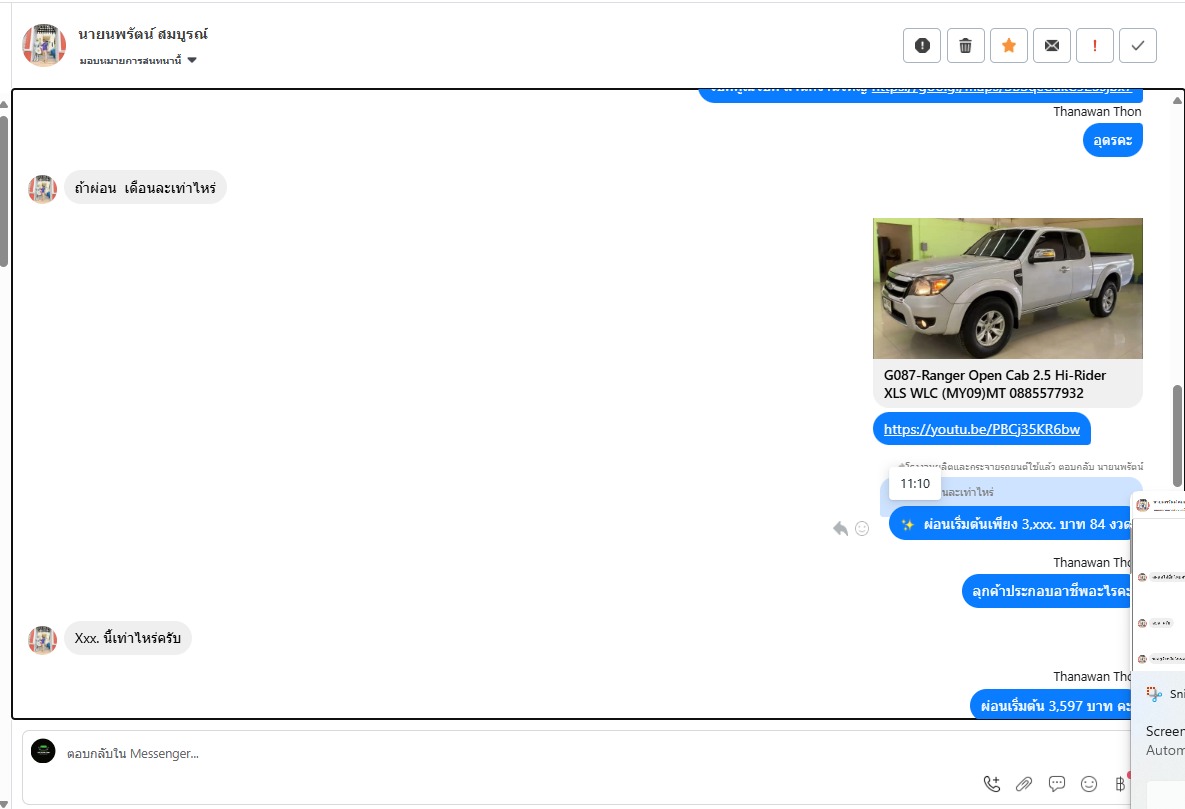Screen dimensions: 1185x809
Task: Mark conversation done with checkmark icon
Action: click(x=1137, y=45)
